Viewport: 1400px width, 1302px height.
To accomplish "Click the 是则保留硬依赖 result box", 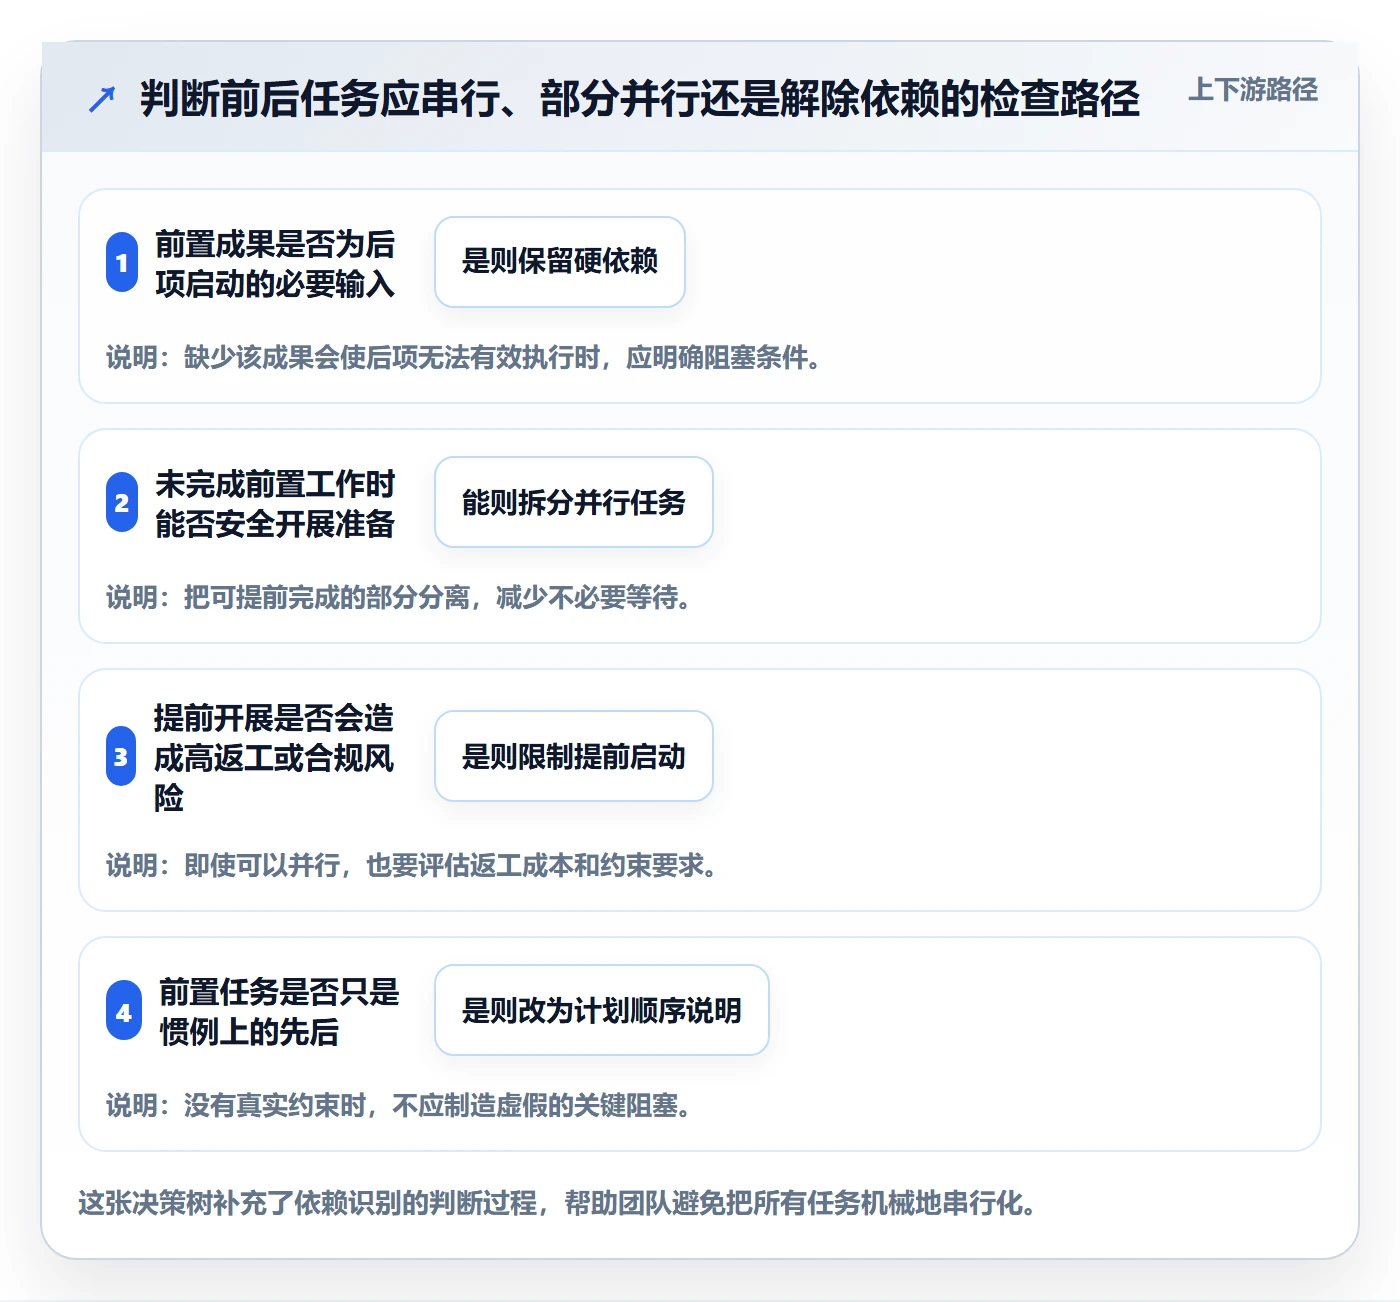I will click(560, 262).
